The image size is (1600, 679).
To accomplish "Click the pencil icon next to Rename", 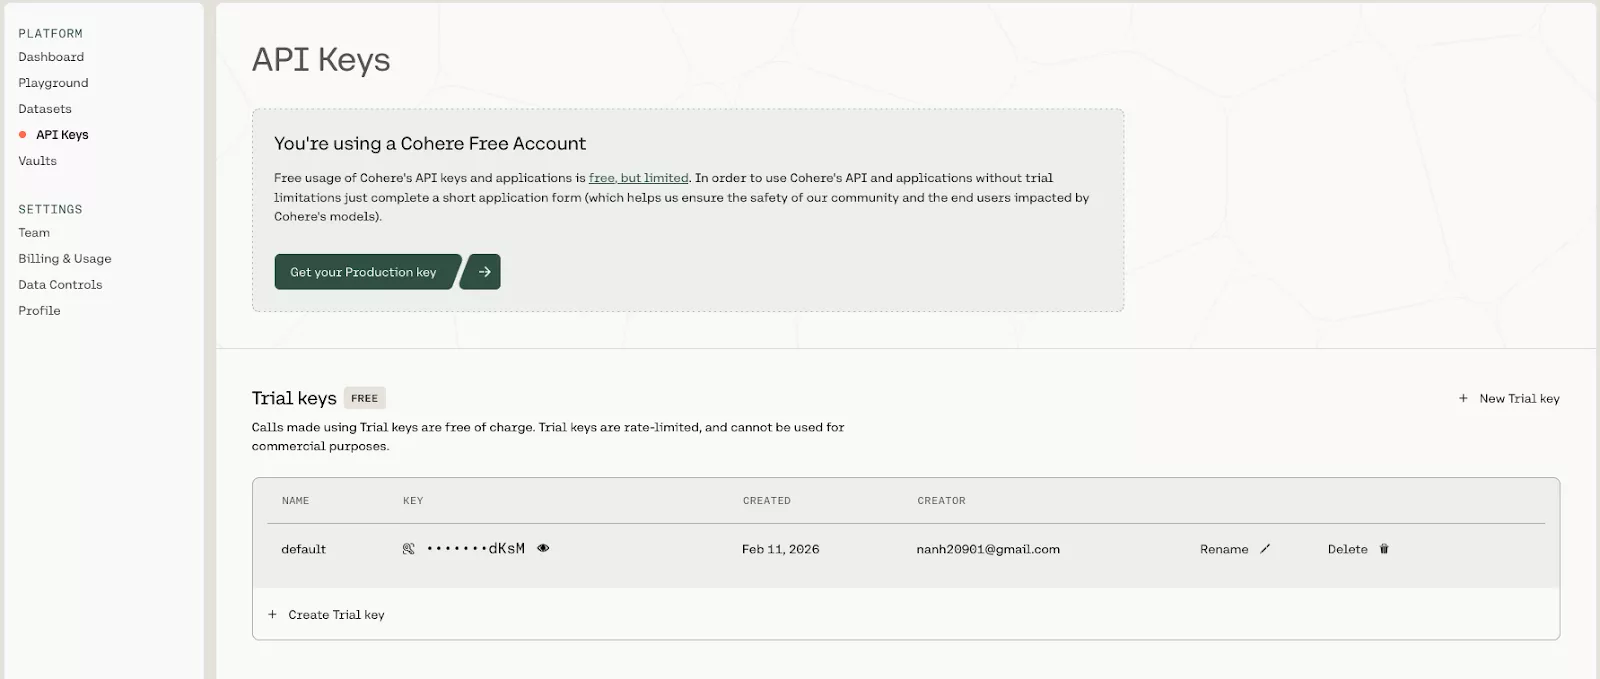I will [x=1265, y=549].
